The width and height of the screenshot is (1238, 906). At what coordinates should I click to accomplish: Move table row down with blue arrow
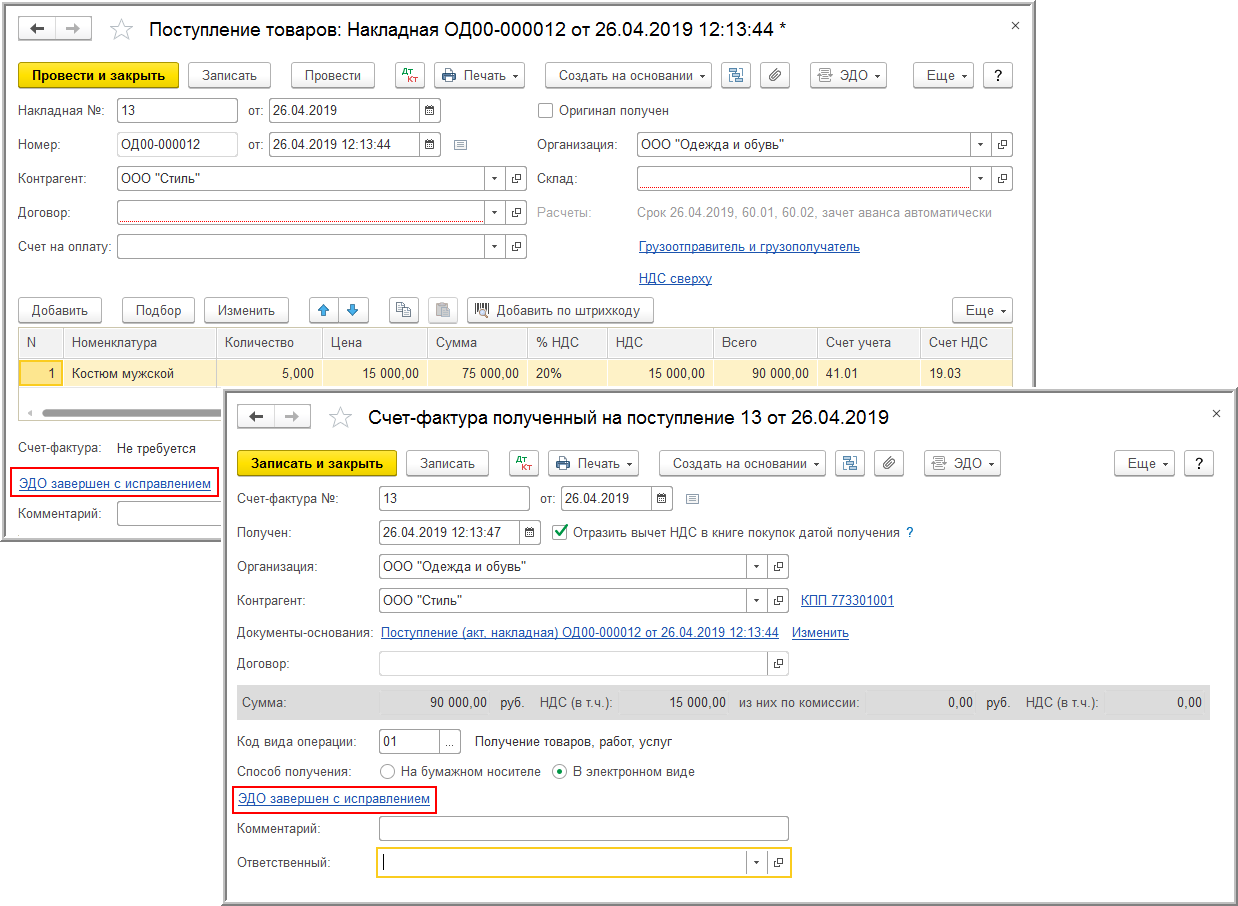pyautogui.click(x=352, y=310)
